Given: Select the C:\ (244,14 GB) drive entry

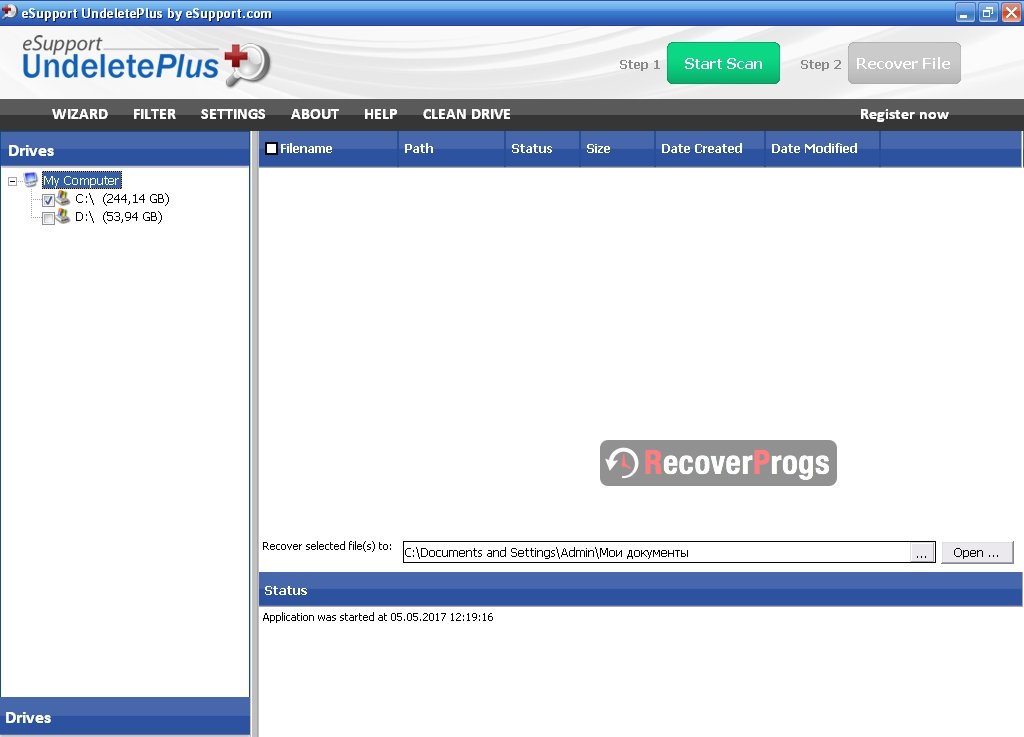Looking at the screenshot, I should click(122, 198).
